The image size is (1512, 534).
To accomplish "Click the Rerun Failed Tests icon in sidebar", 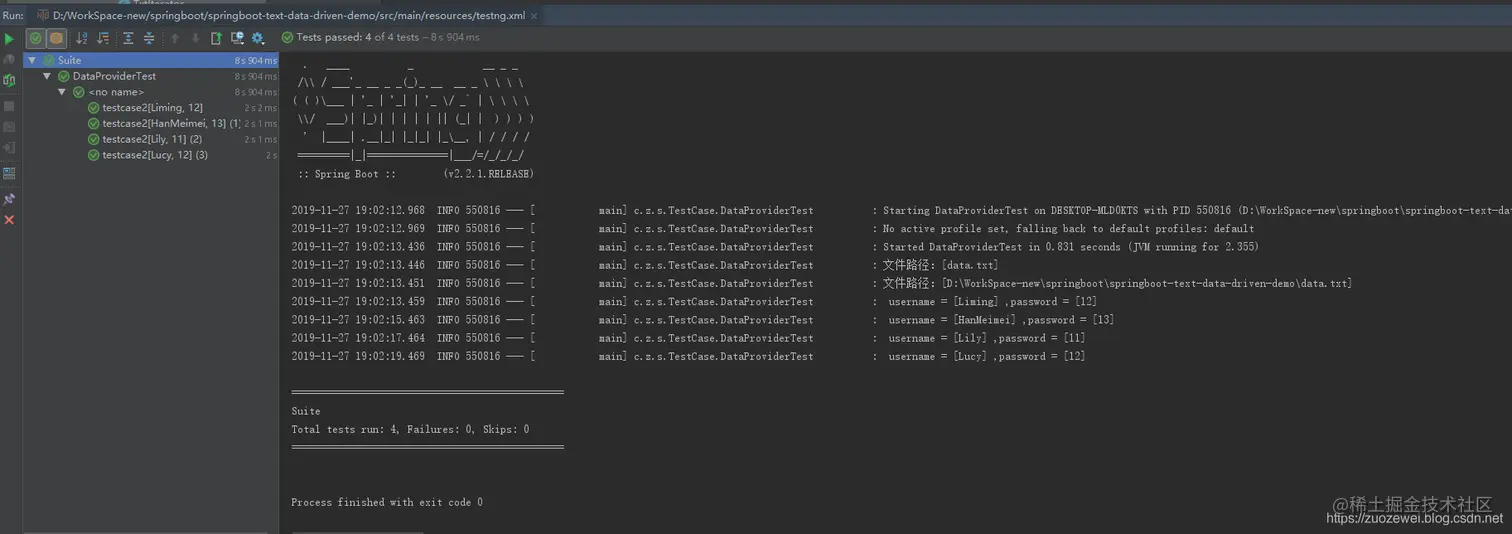I will pos(9,60).
